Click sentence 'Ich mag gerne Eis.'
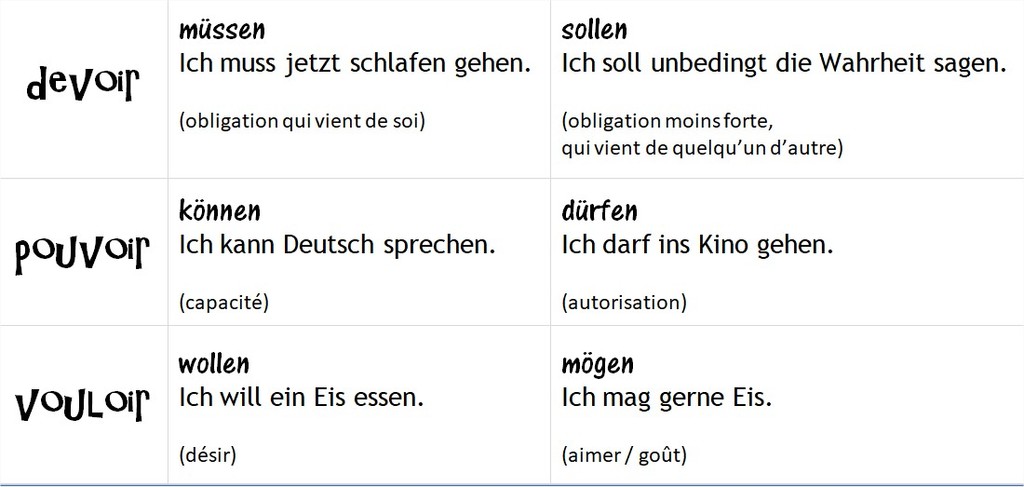 coord(667,397)
